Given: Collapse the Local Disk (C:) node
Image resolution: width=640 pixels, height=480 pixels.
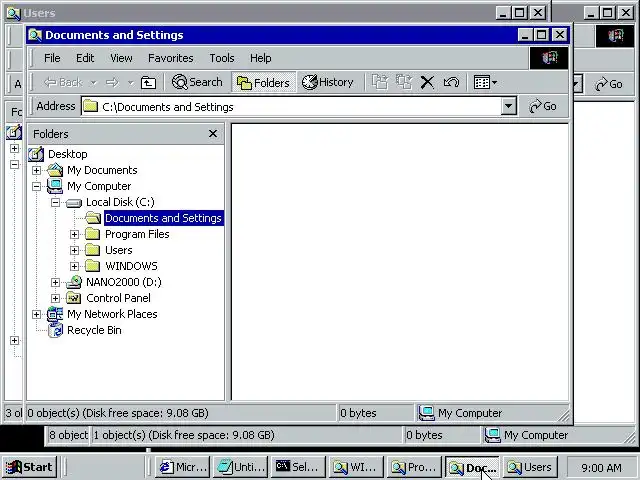Looking at the screenshot, I should coord(55,202).
